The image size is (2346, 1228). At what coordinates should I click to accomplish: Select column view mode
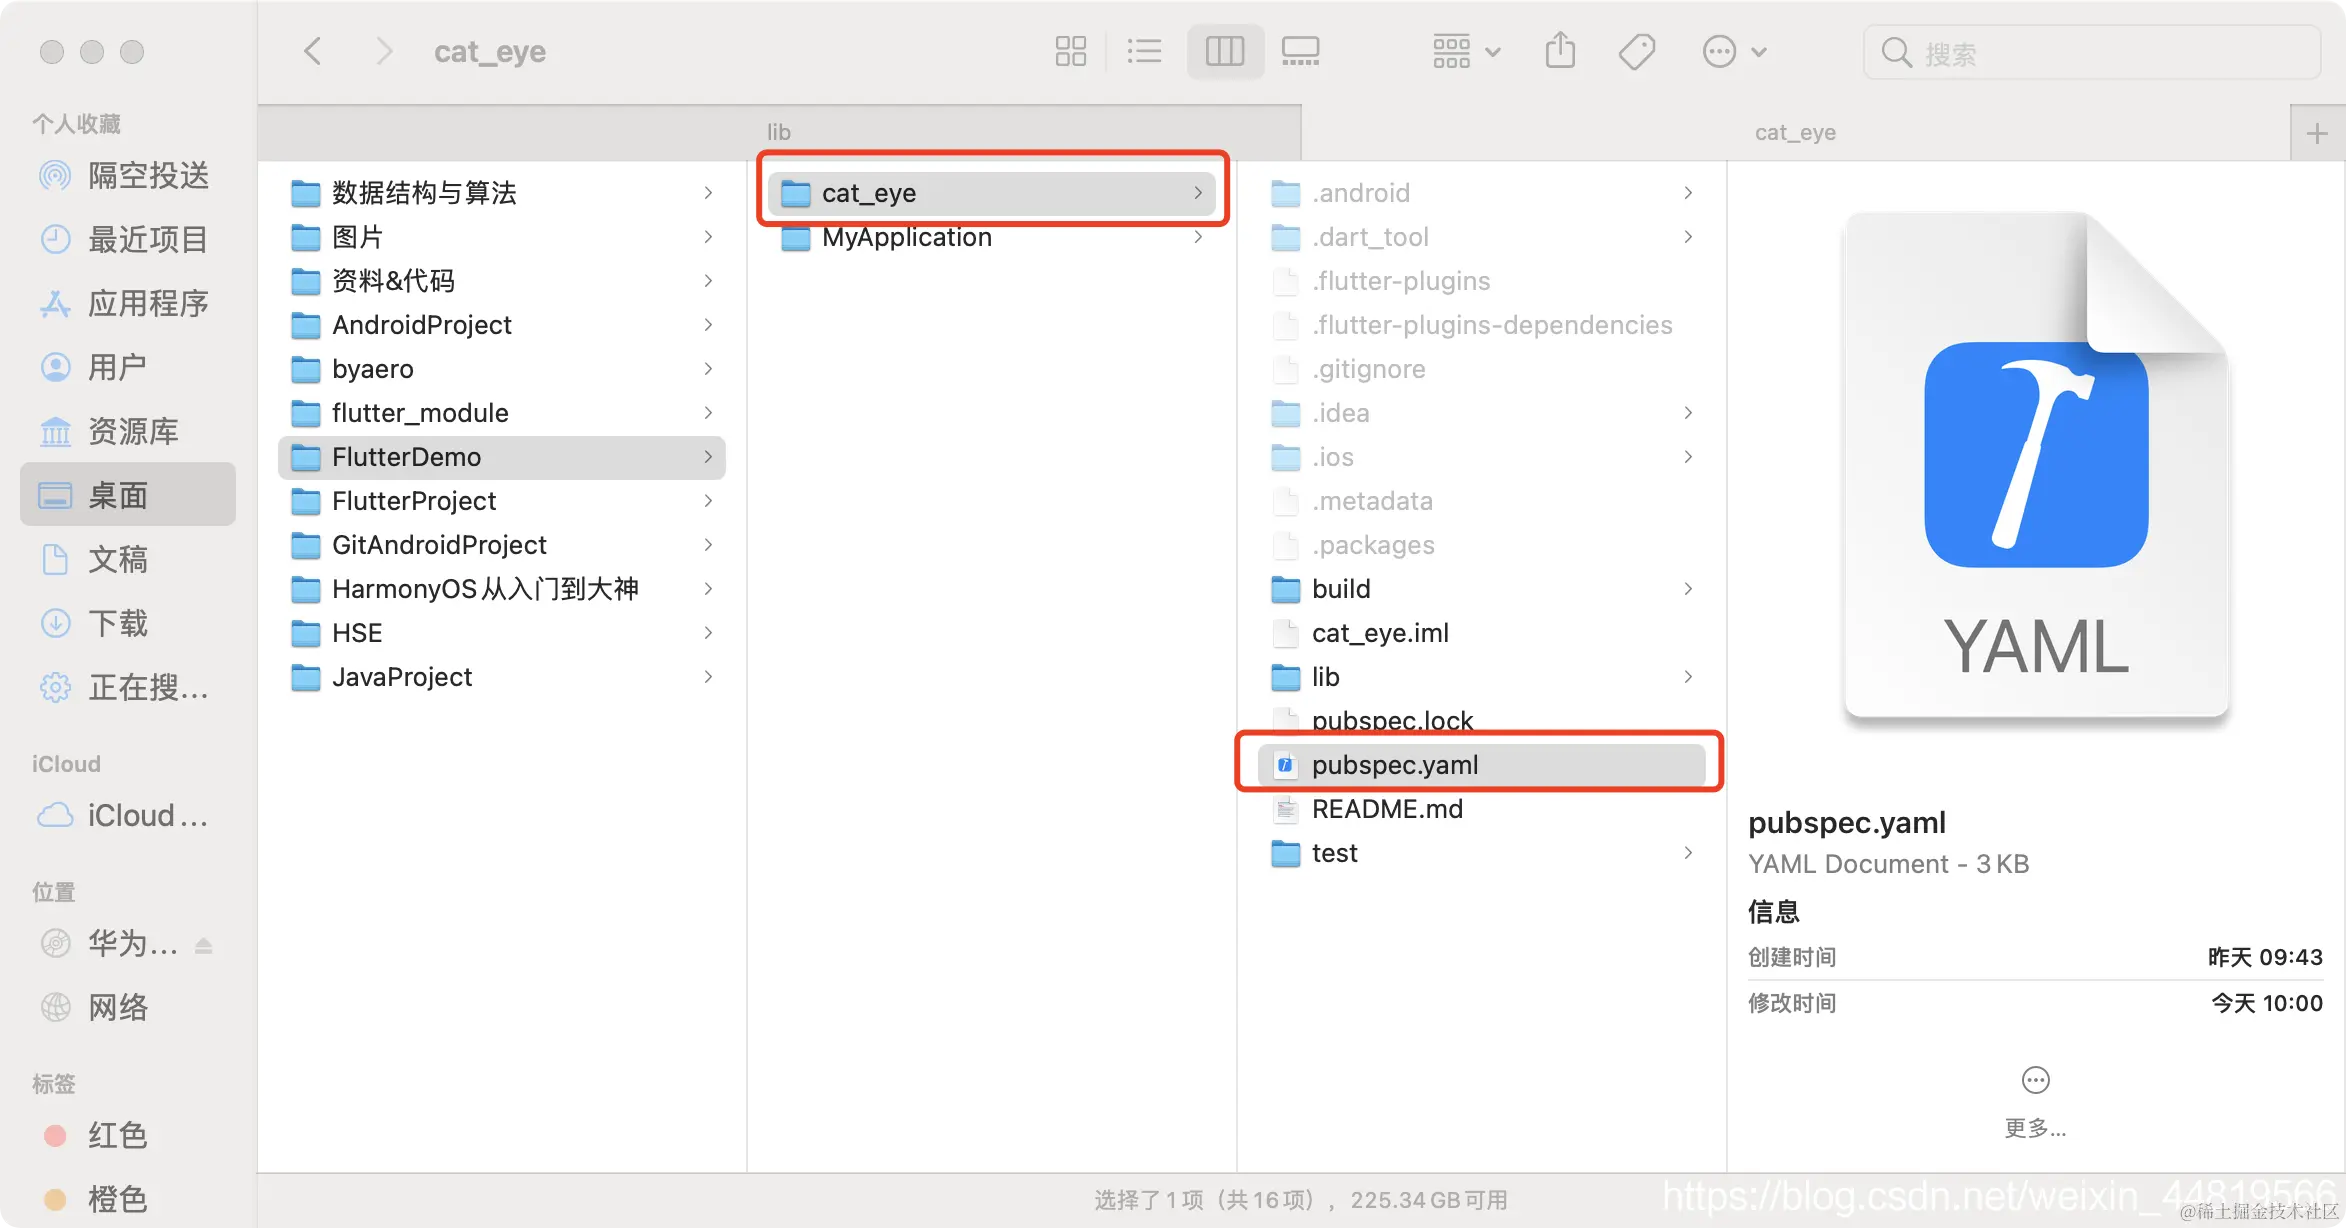coord(1224,51)
